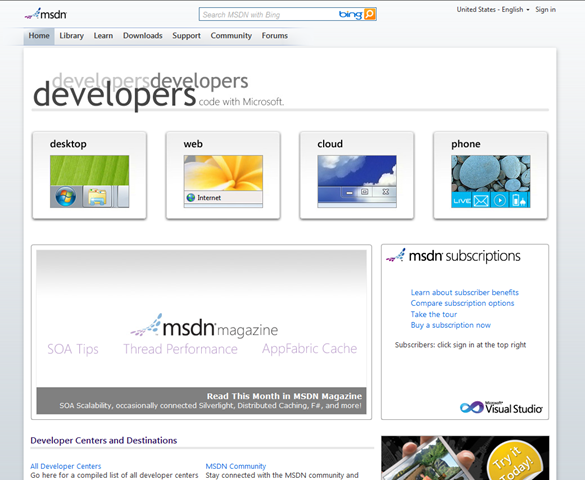This screenshot has height=480, width=585.
Task: Open the phone tile heading
Action: 466,144
